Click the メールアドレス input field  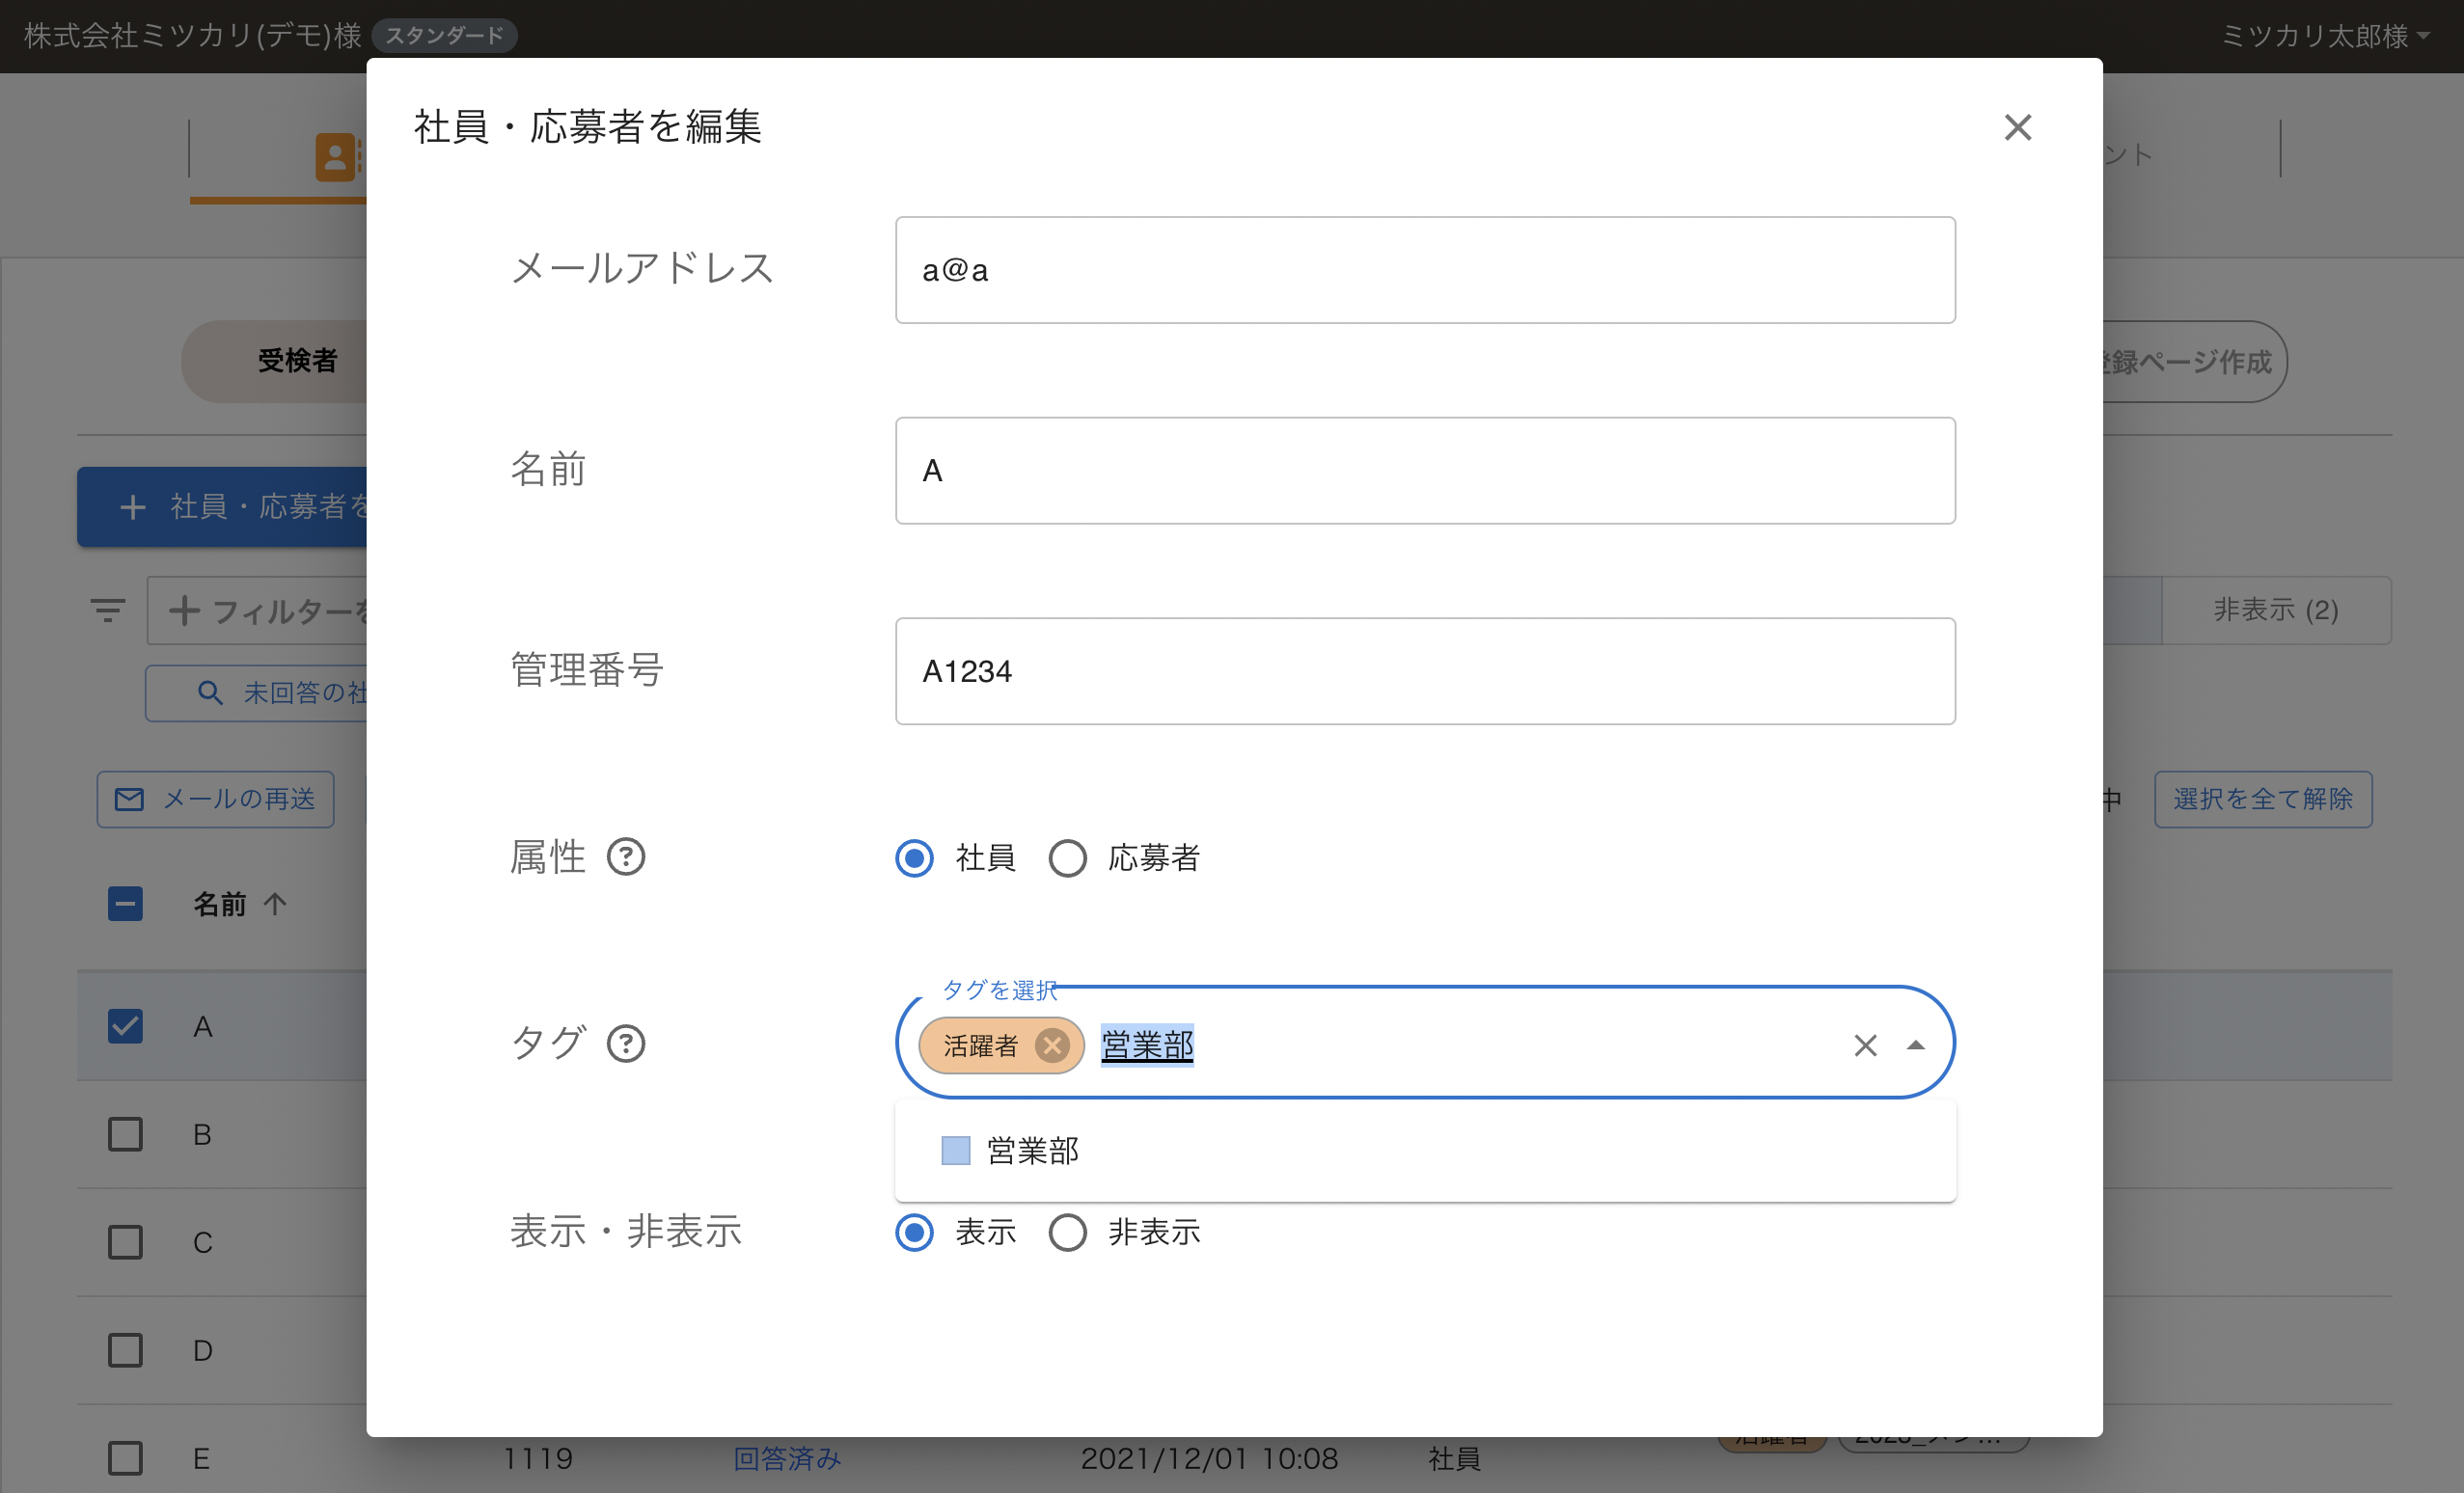click(x=1424, y=270)
